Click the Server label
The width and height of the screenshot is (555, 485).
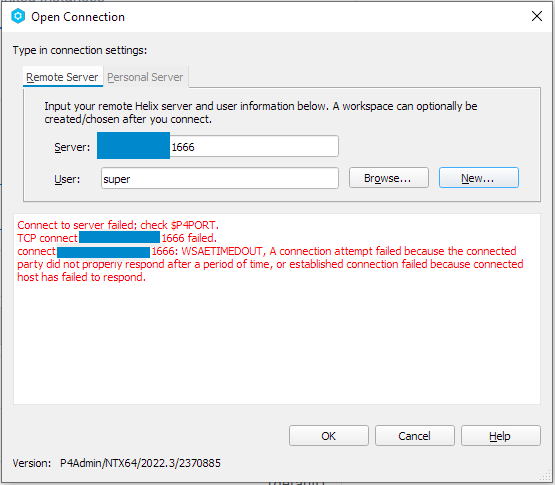(x=72, y=147)
